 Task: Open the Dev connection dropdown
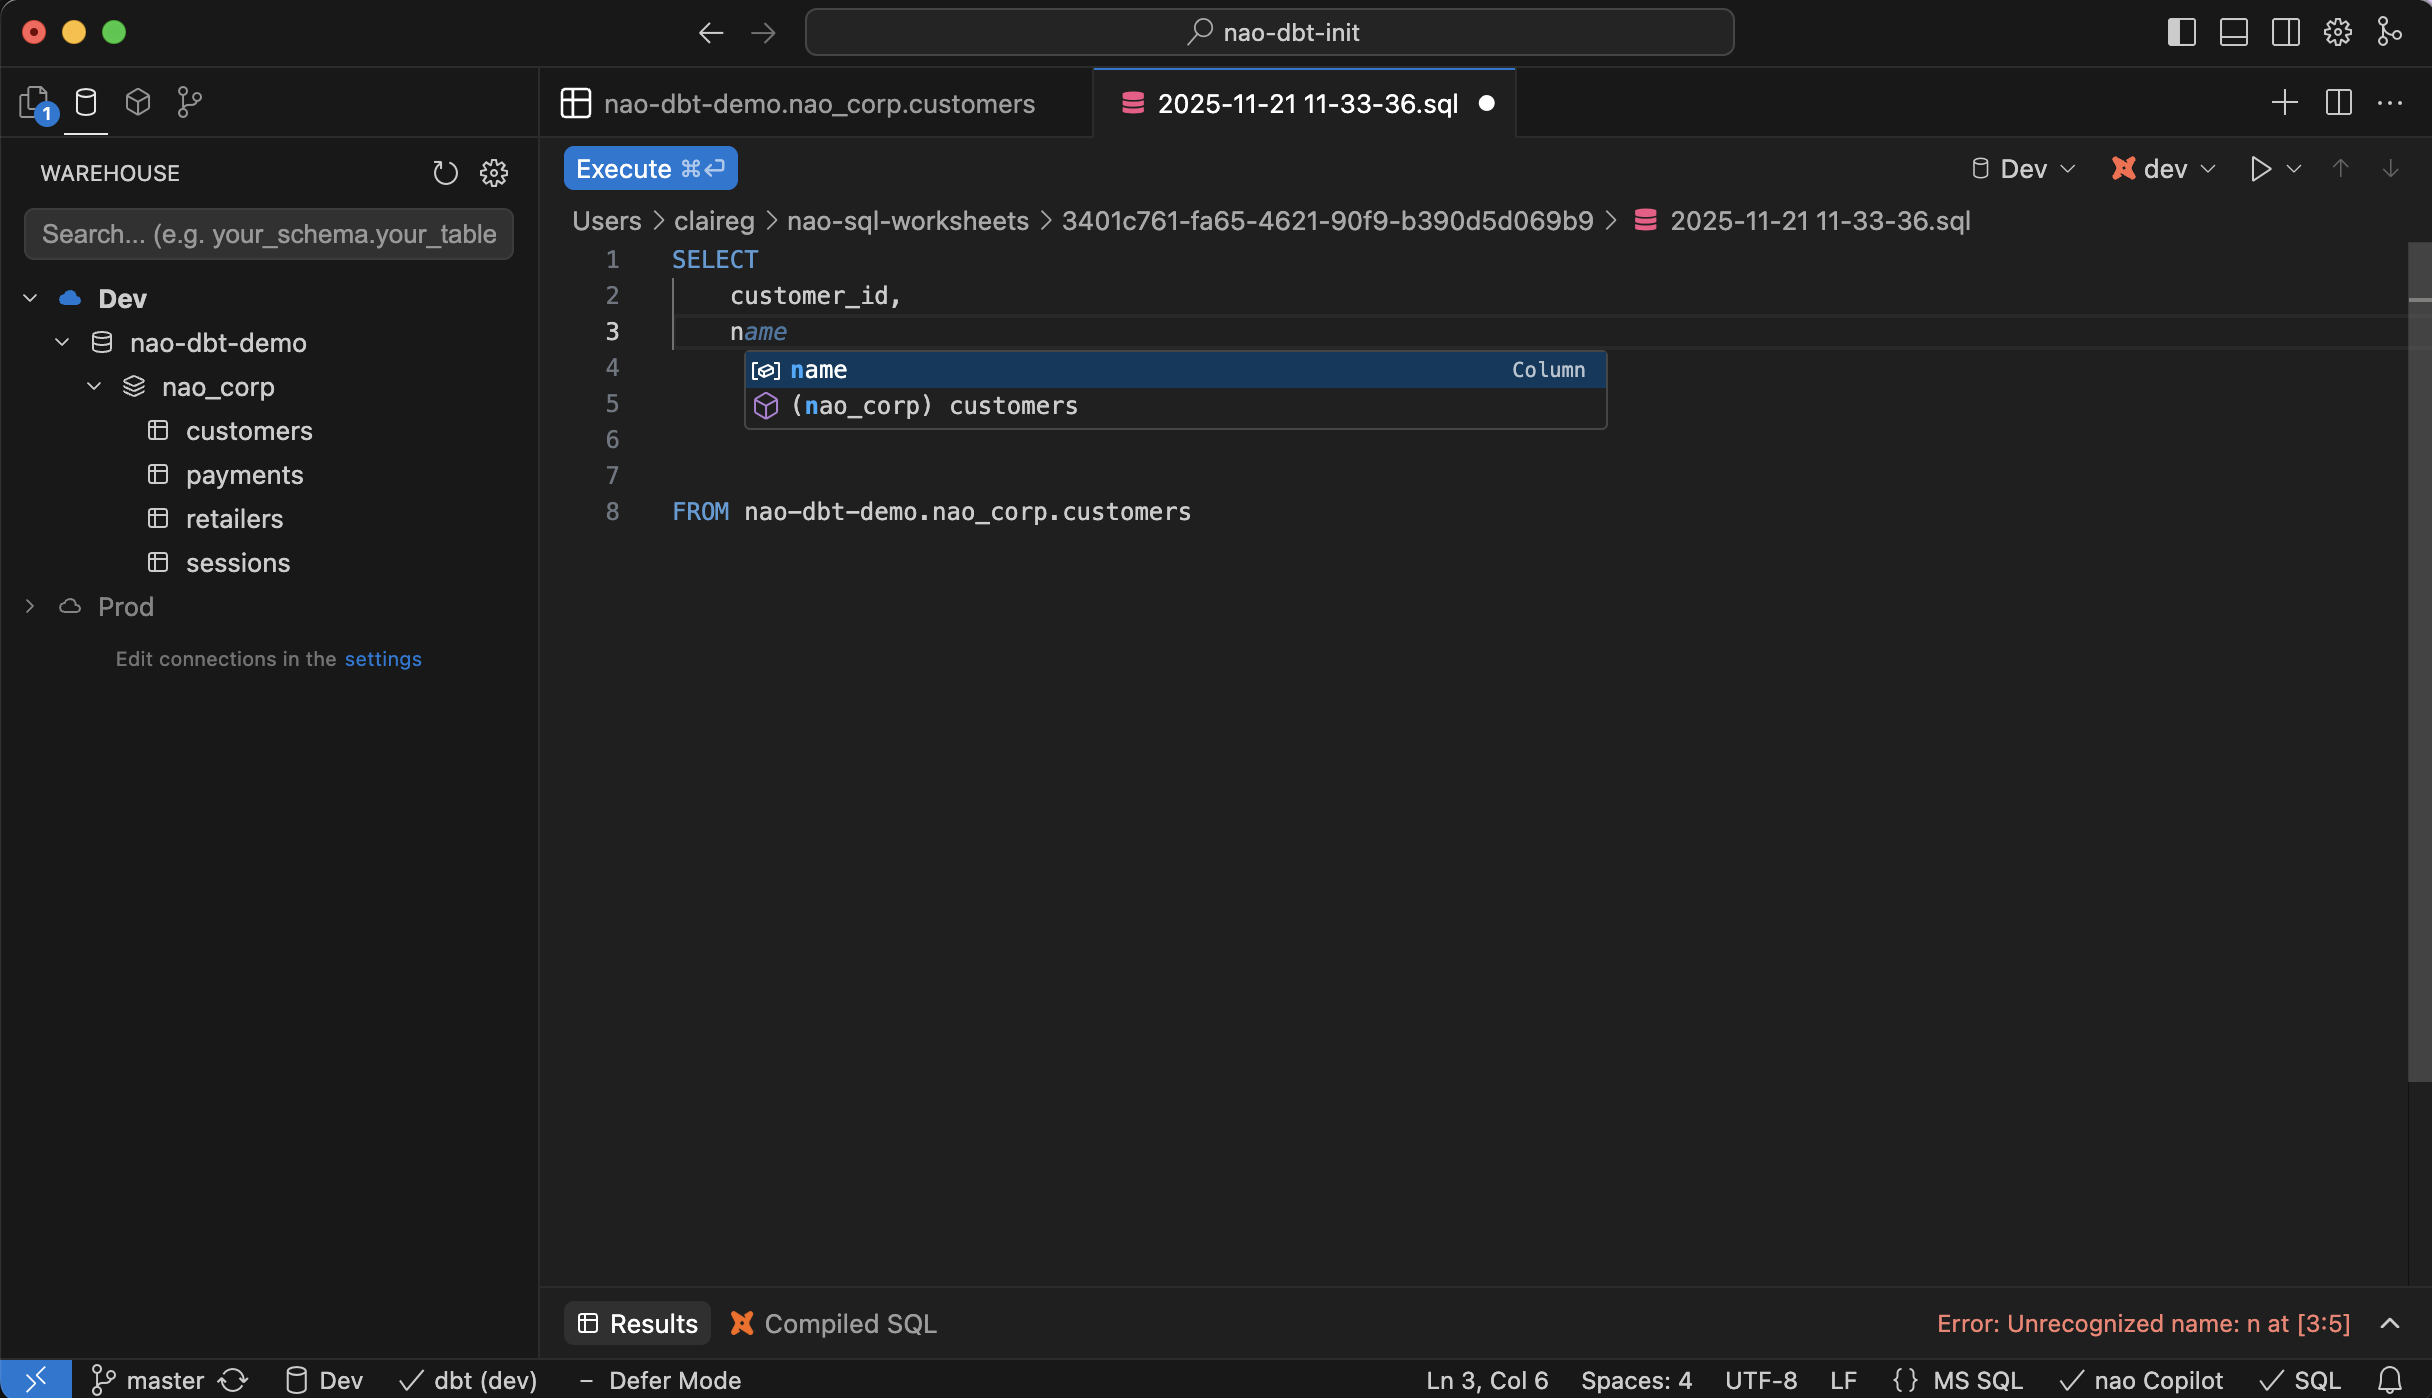click(2020, 168)
